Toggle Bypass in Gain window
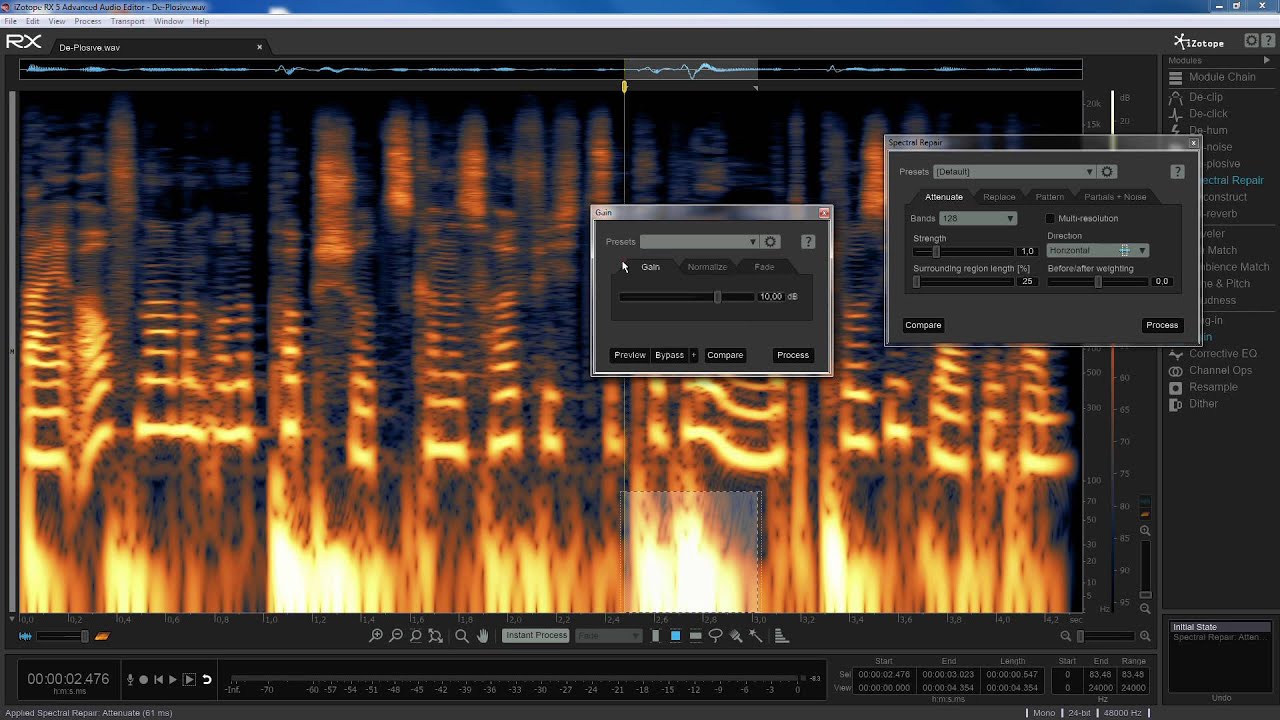This screenshot has height=720, width=1280. [669, 355]
